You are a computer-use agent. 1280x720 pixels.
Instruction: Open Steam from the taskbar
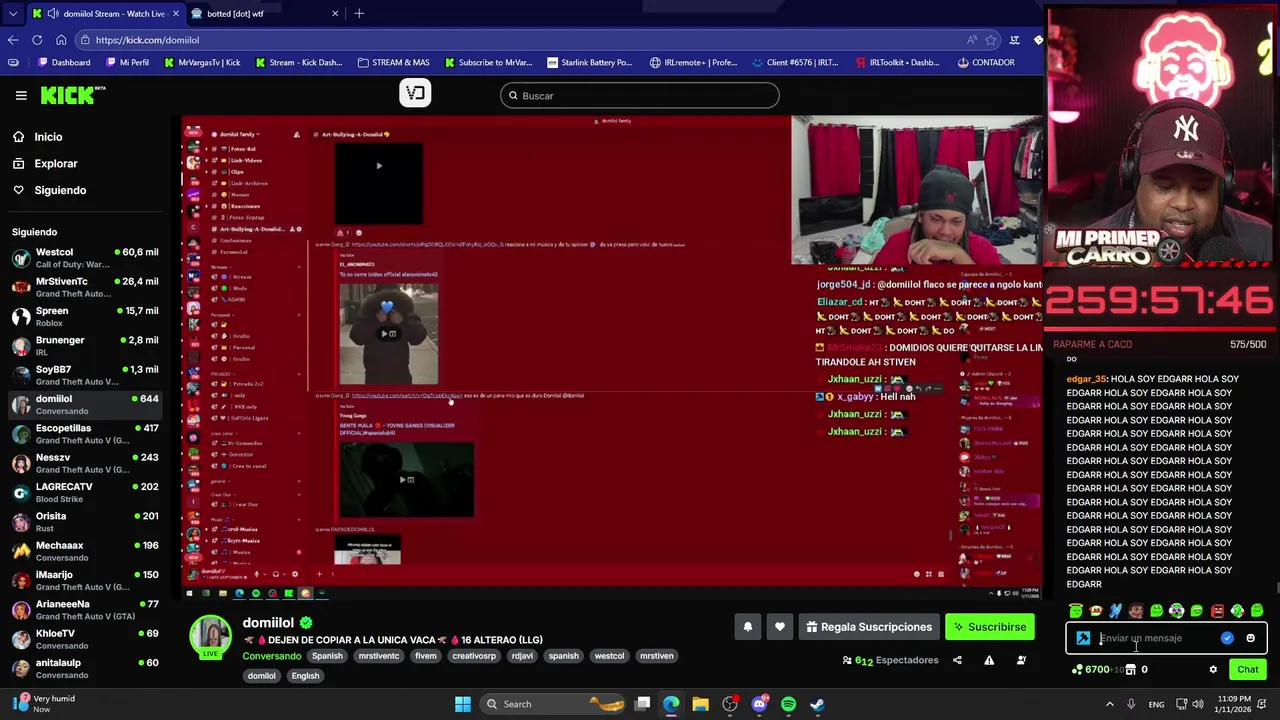click(x=817, y=704)
